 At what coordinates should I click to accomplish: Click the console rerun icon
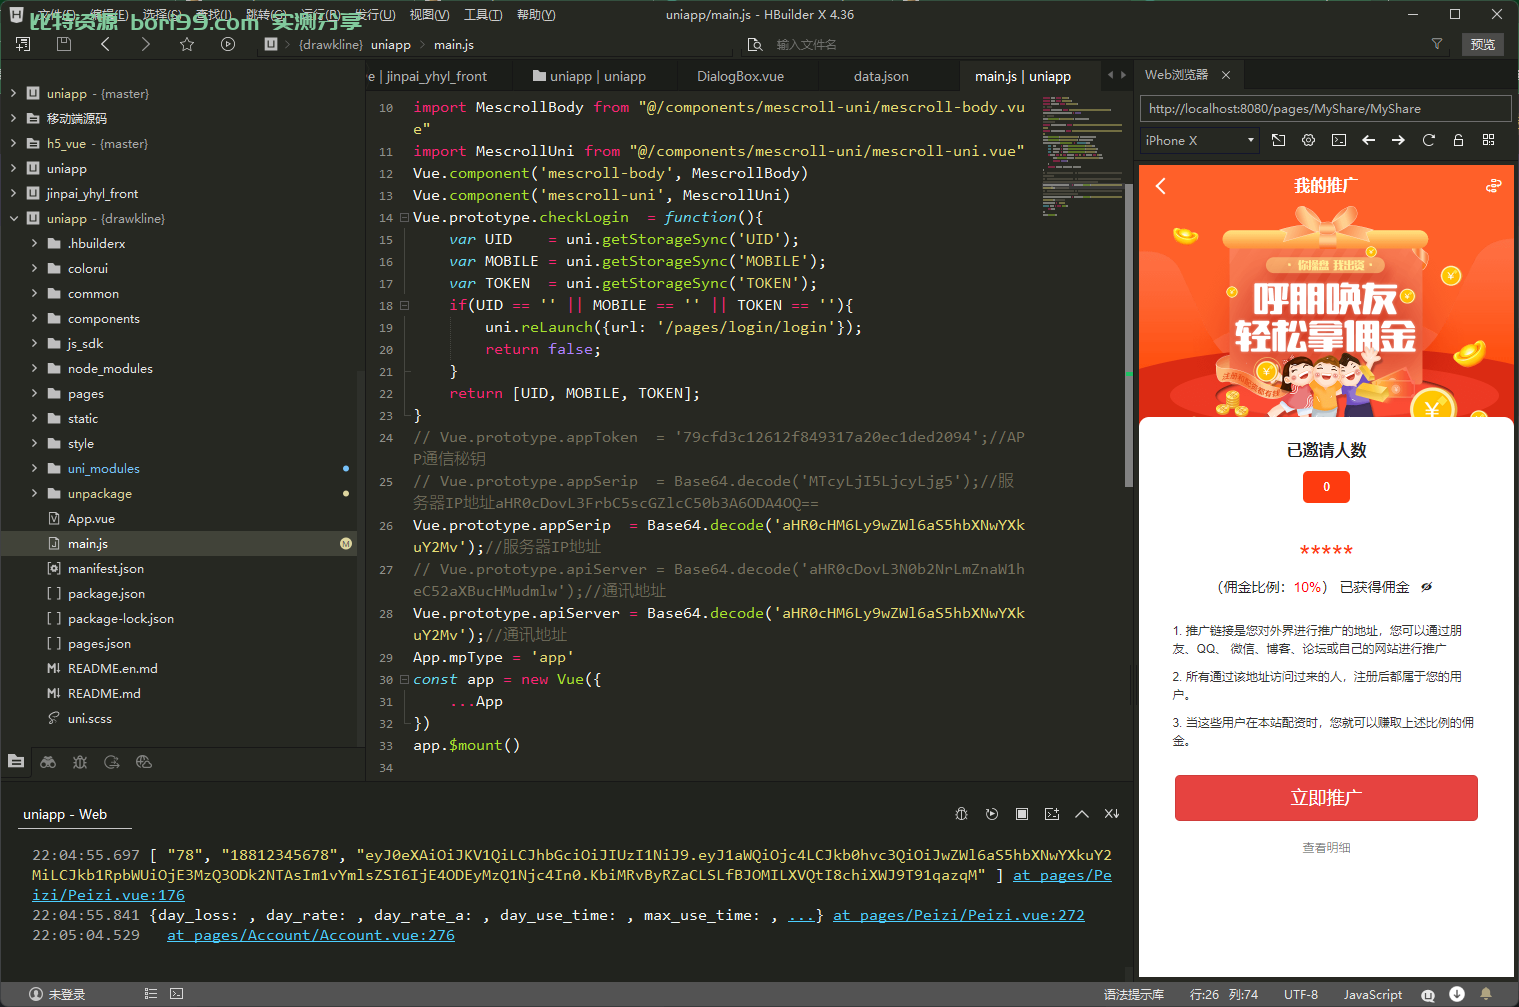click(991, 814)
